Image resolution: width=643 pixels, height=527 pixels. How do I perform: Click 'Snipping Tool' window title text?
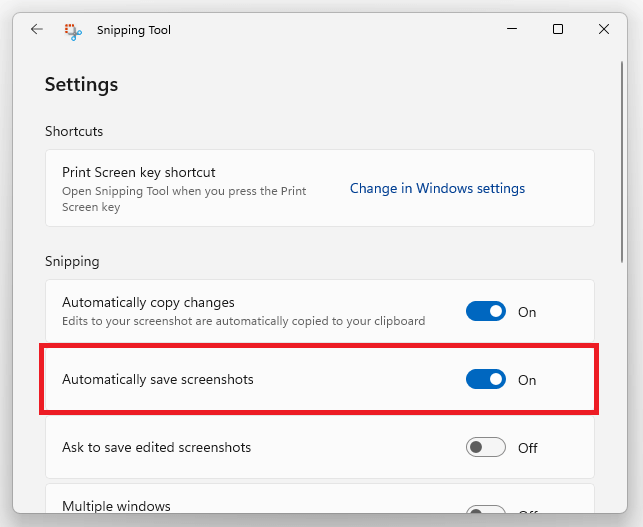134,30
